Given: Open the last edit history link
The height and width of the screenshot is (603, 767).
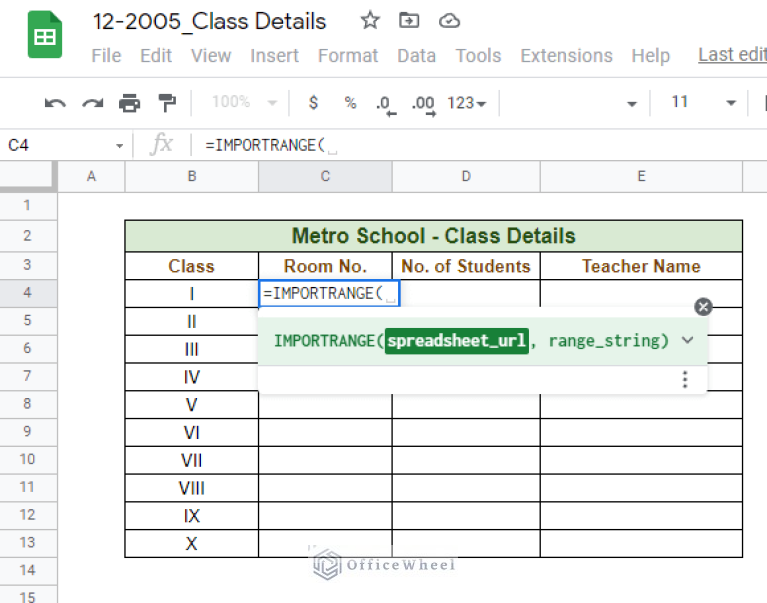Looking at the screenshot, I should point(731,55).
